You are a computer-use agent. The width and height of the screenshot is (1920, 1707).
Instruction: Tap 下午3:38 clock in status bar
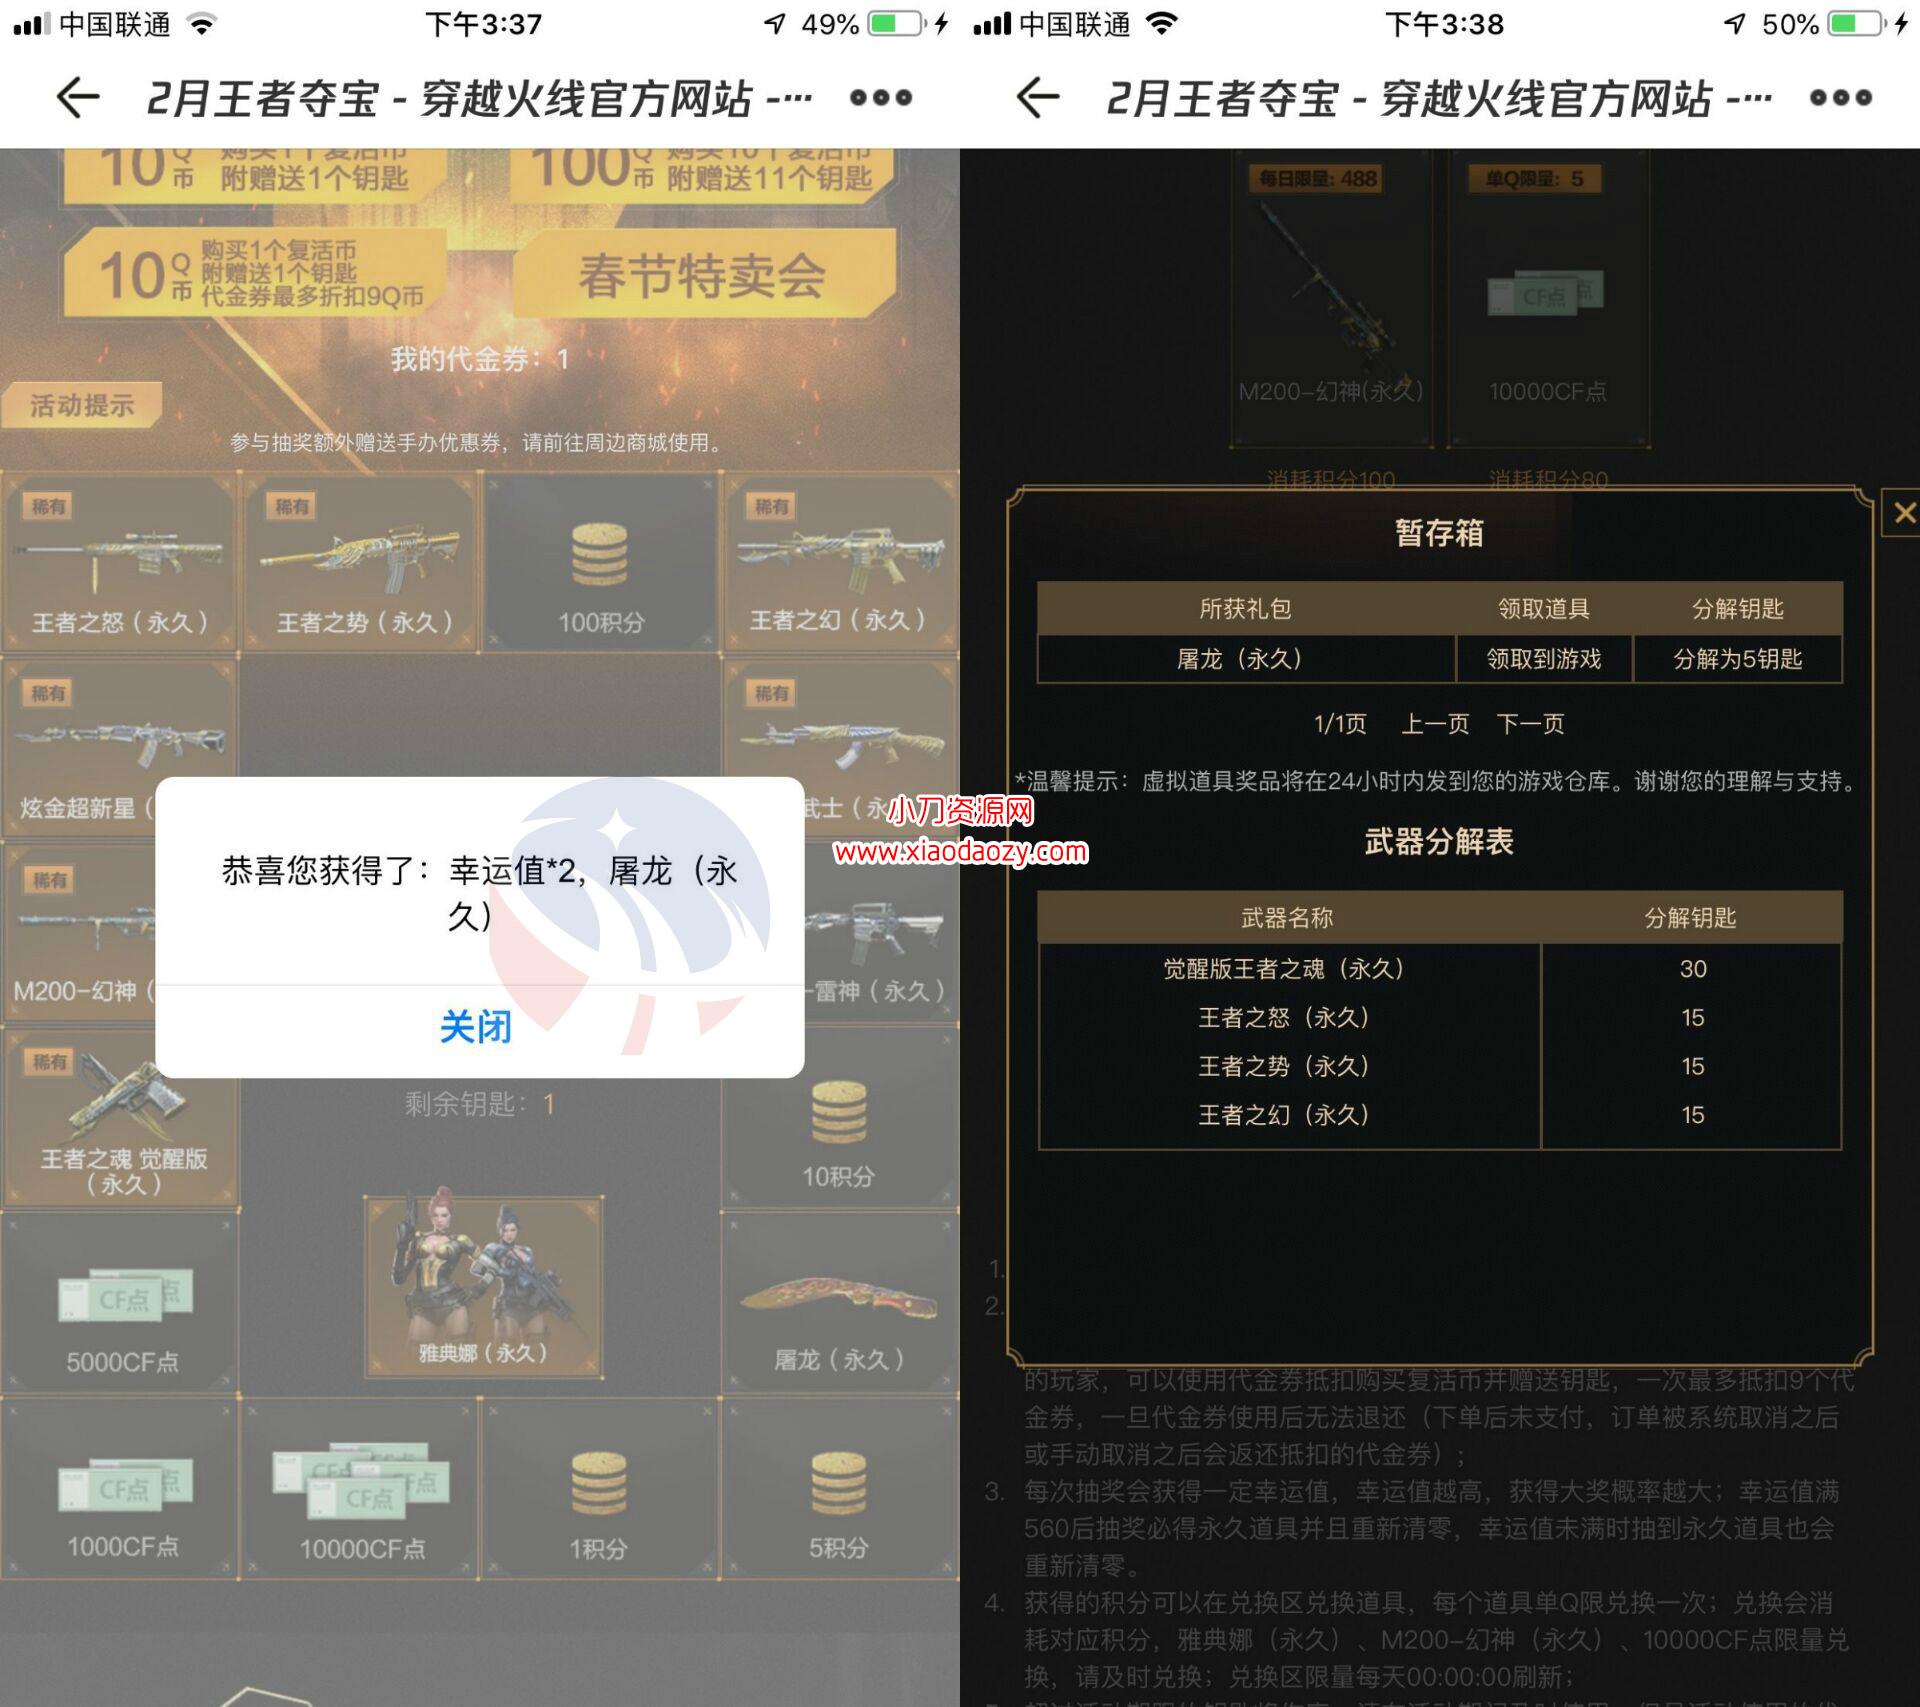[x=1444, y=24]
